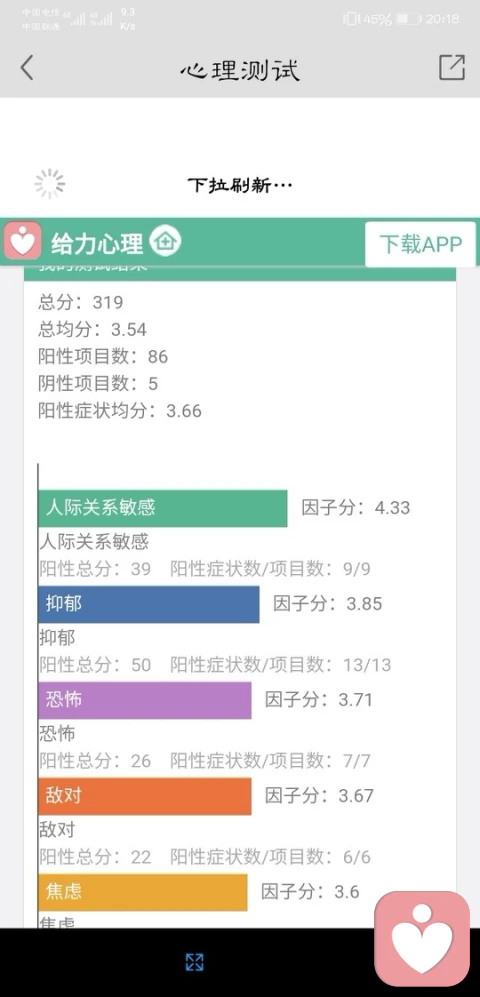Open the green home icon
The image size is (480, 997).
click(165, 241)
